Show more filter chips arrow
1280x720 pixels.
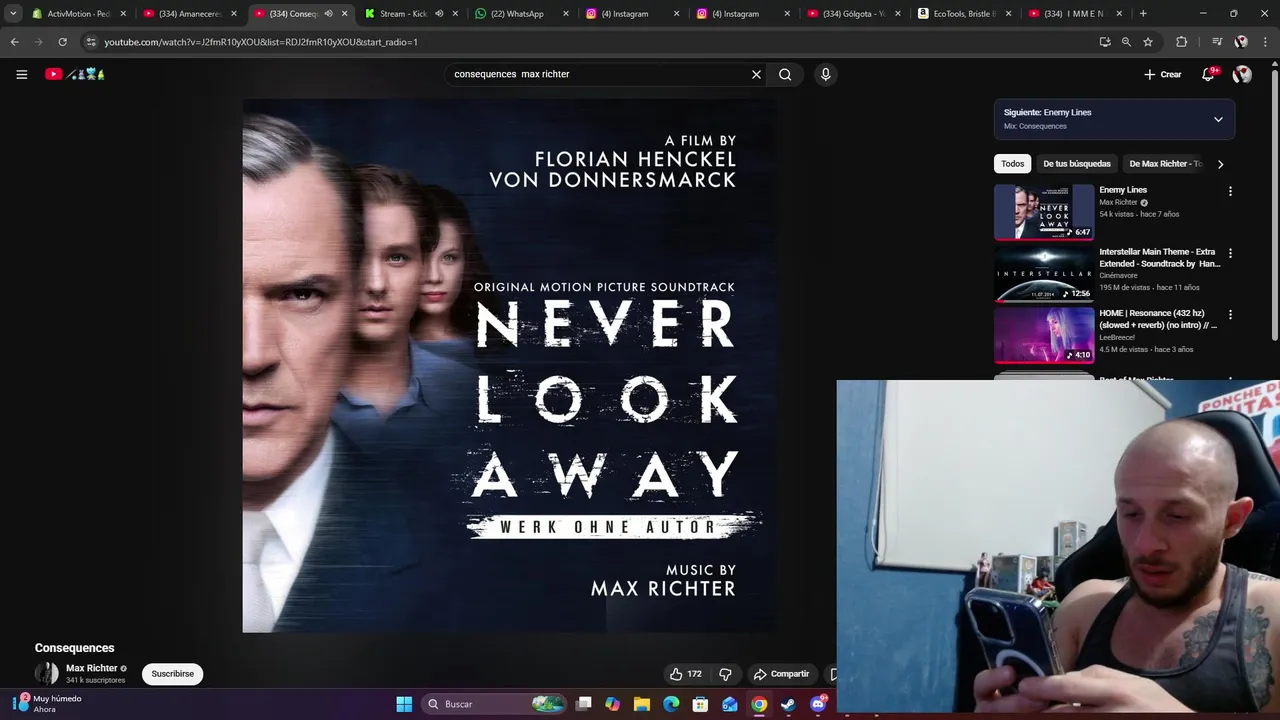1220,164
